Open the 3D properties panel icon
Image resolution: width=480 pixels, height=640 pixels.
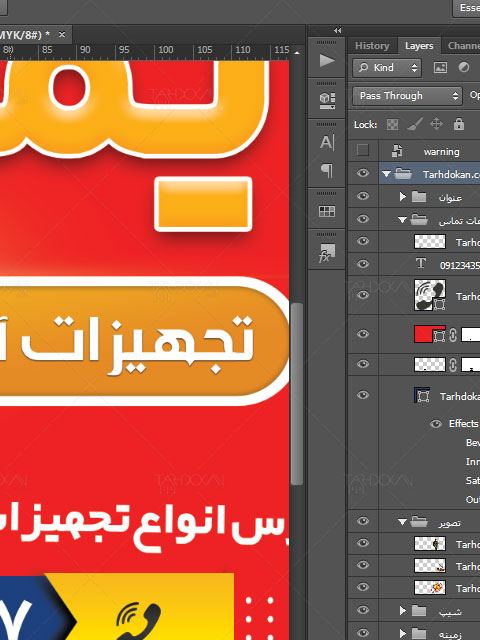point(327,100)
